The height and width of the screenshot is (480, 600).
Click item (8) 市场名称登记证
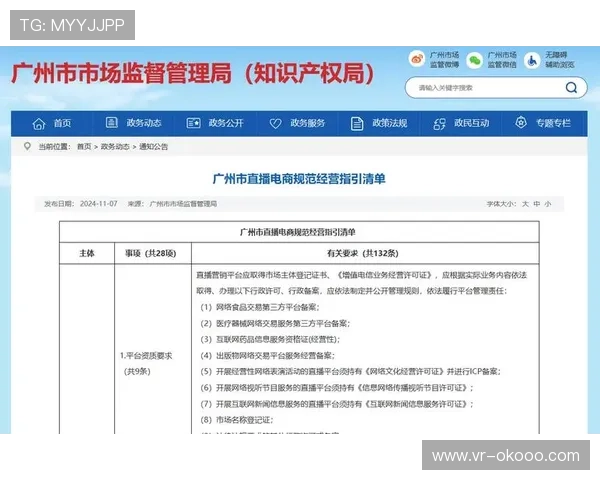pyautogui.click(x=237, y=420)
